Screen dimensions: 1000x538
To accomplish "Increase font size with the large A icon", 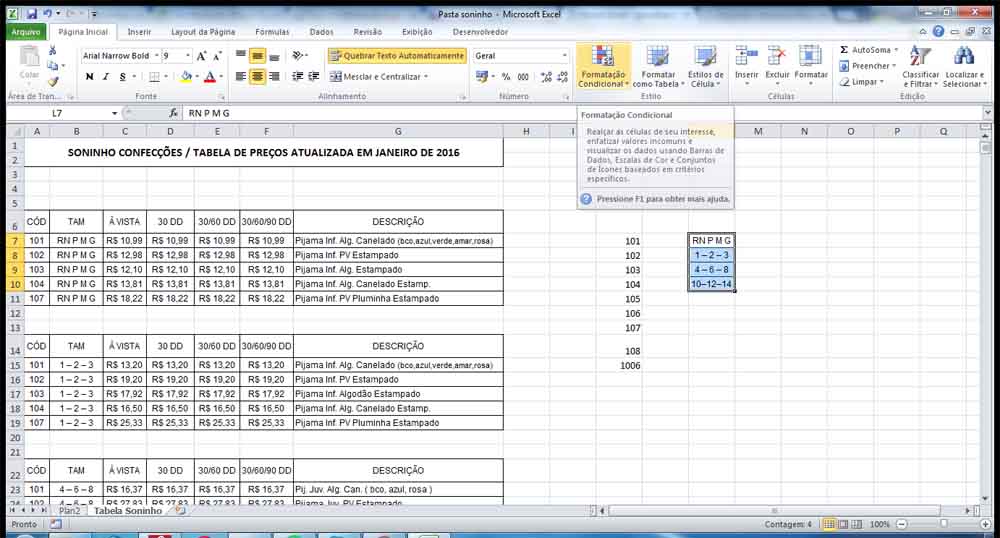I will pyautogui.click(x=202, y=56).
